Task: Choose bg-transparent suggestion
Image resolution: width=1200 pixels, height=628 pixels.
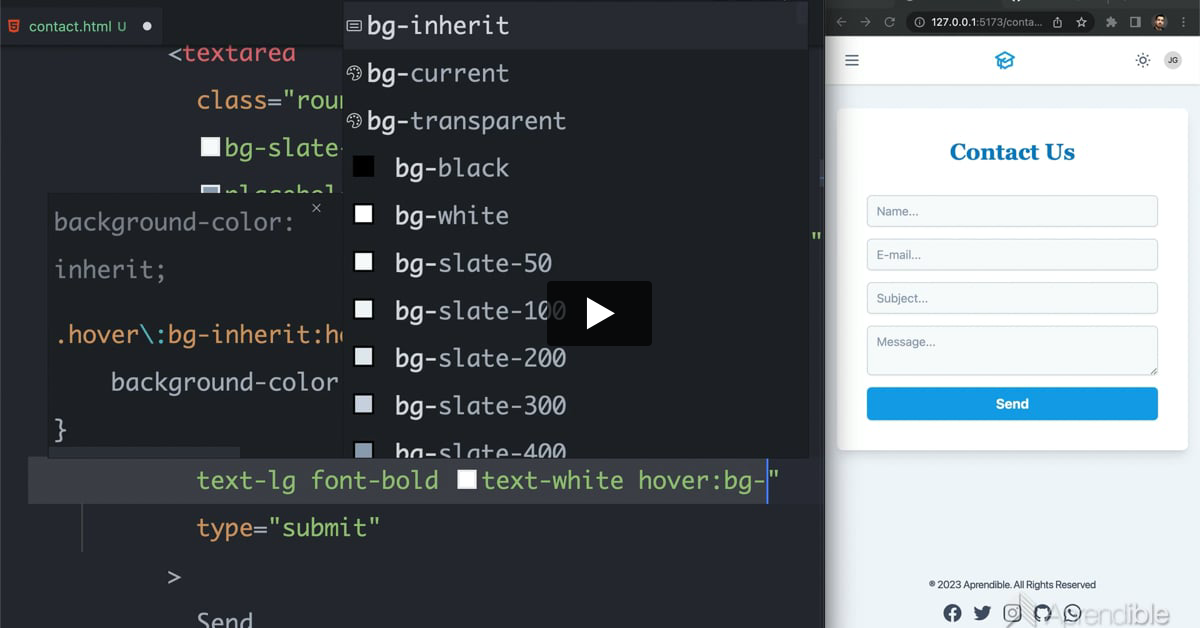Action: [575, 121]
